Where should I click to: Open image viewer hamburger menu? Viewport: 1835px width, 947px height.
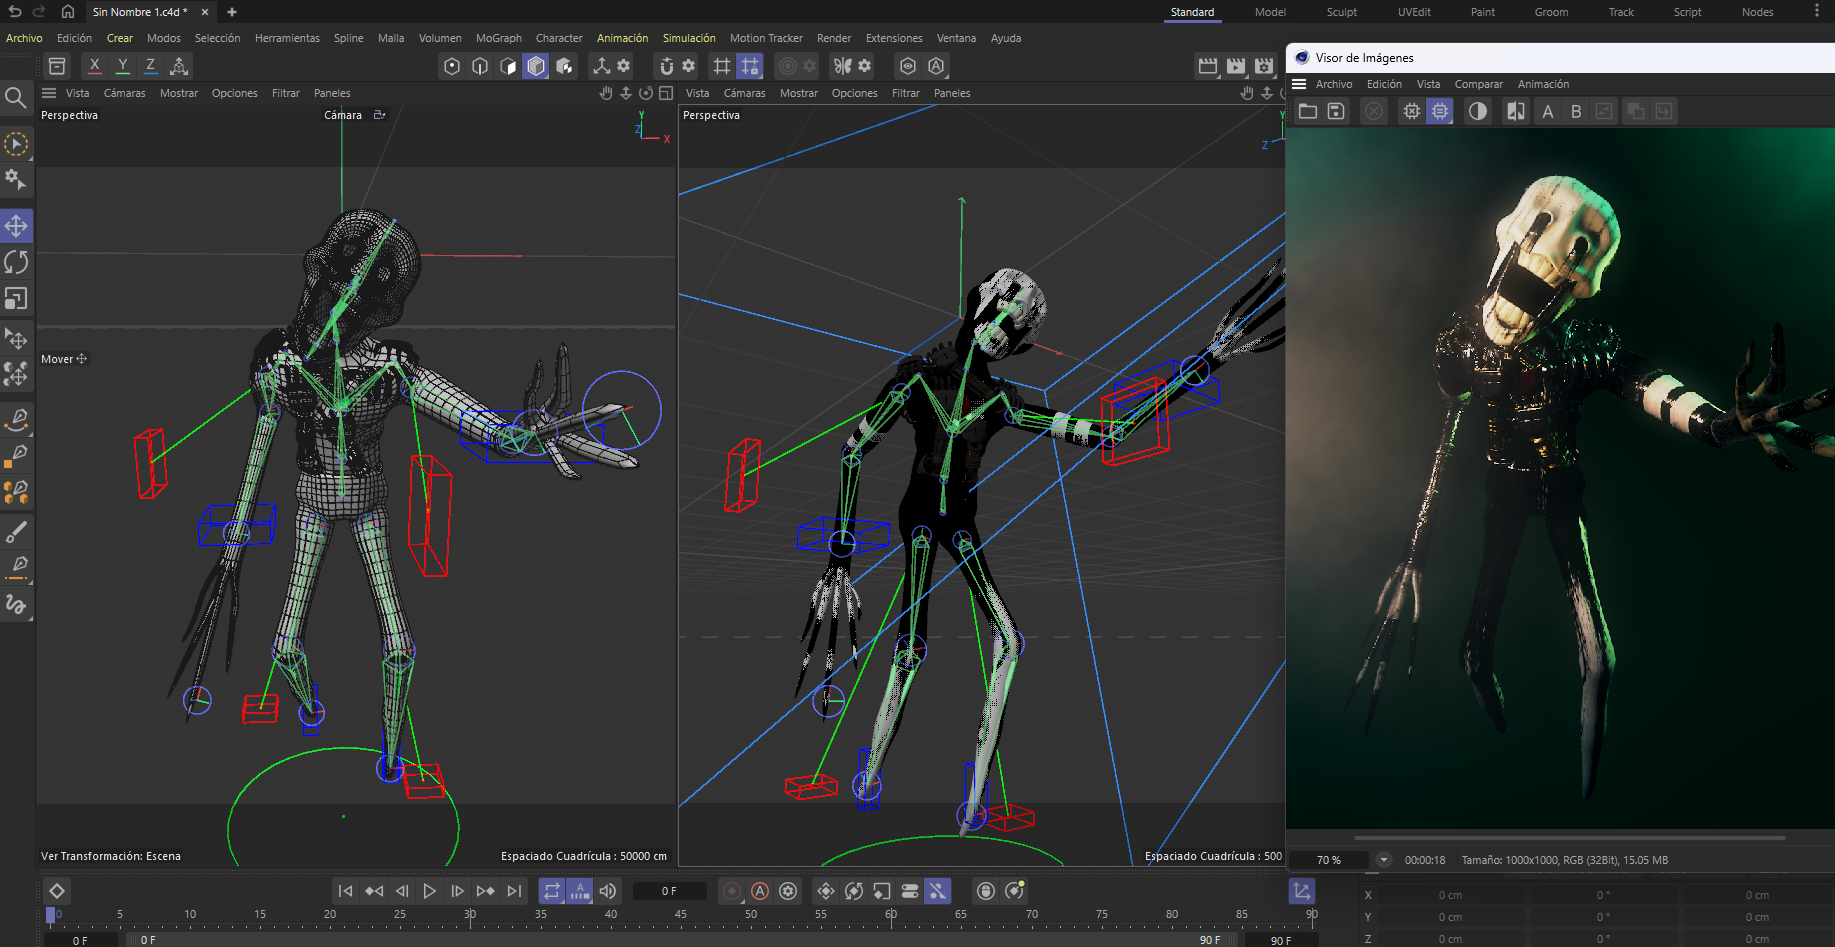[x=1300, y=84]
